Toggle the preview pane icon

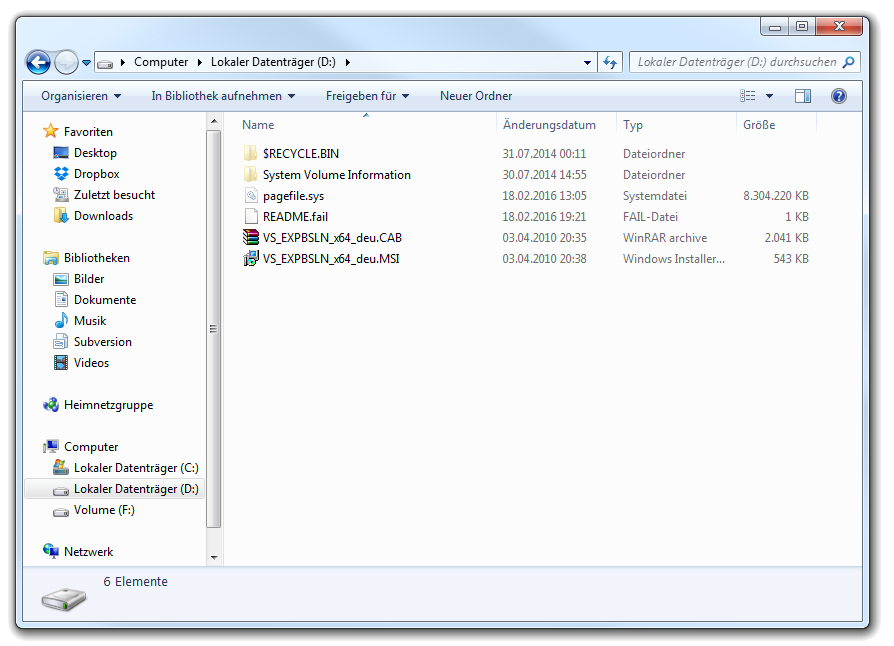point(802,96)
